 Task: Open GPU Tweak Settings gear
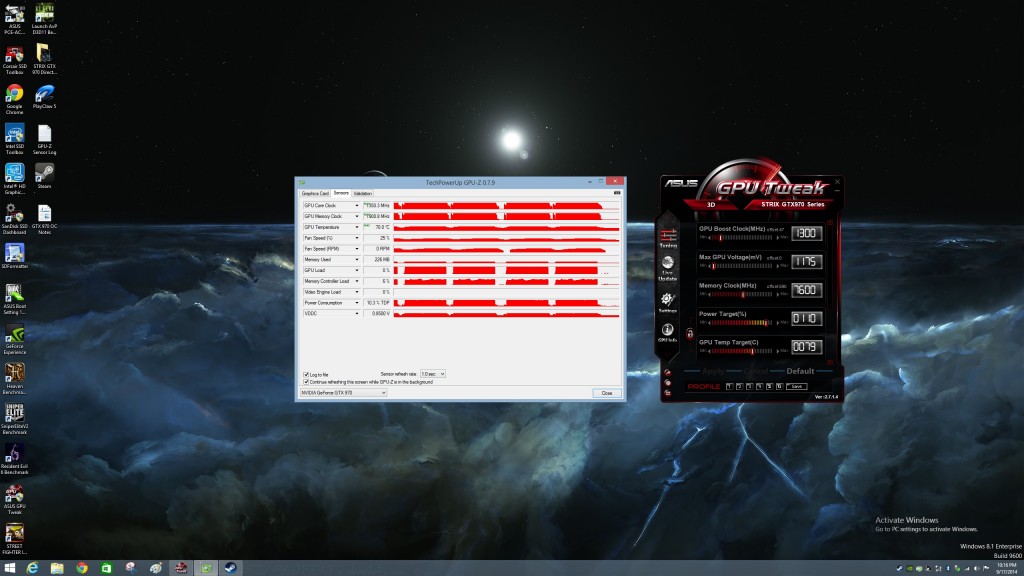click(667, 302)
